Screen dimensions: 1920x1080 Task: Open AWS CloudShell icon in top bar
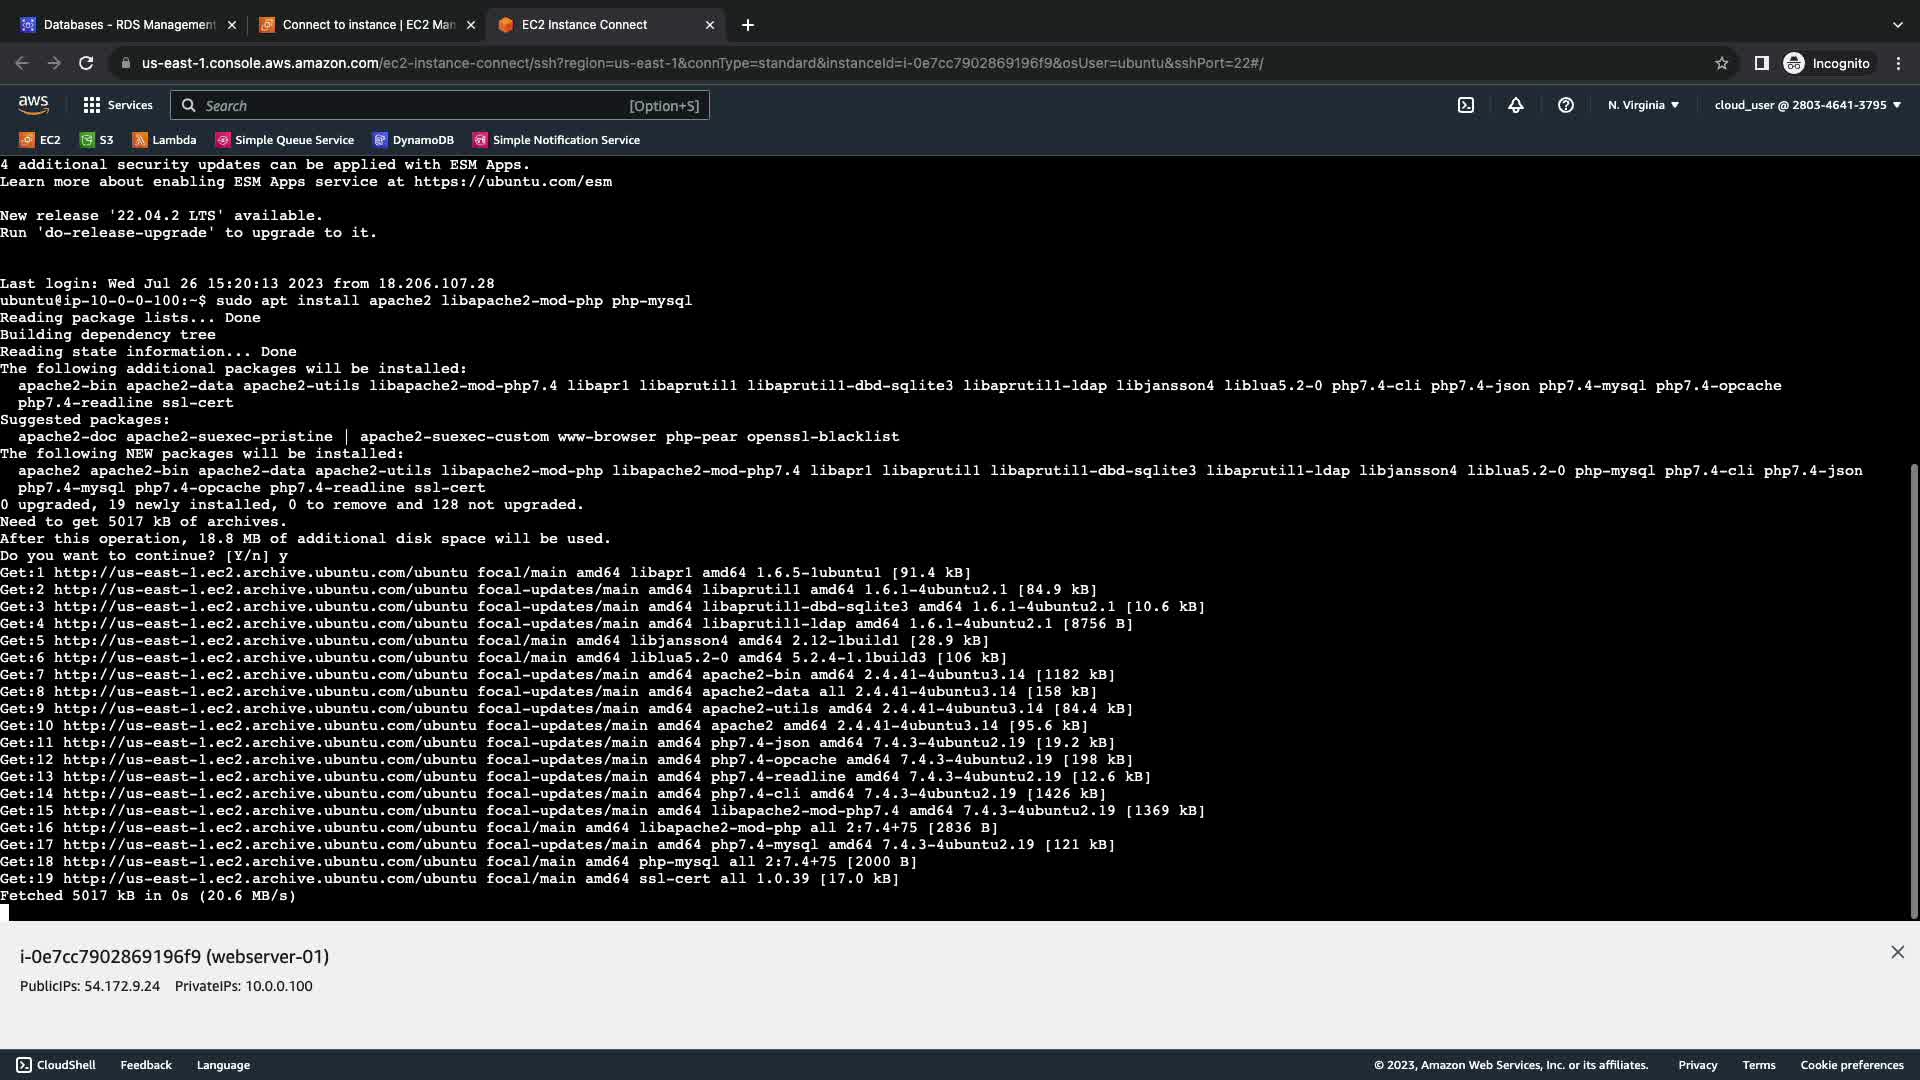point(1465,105)
